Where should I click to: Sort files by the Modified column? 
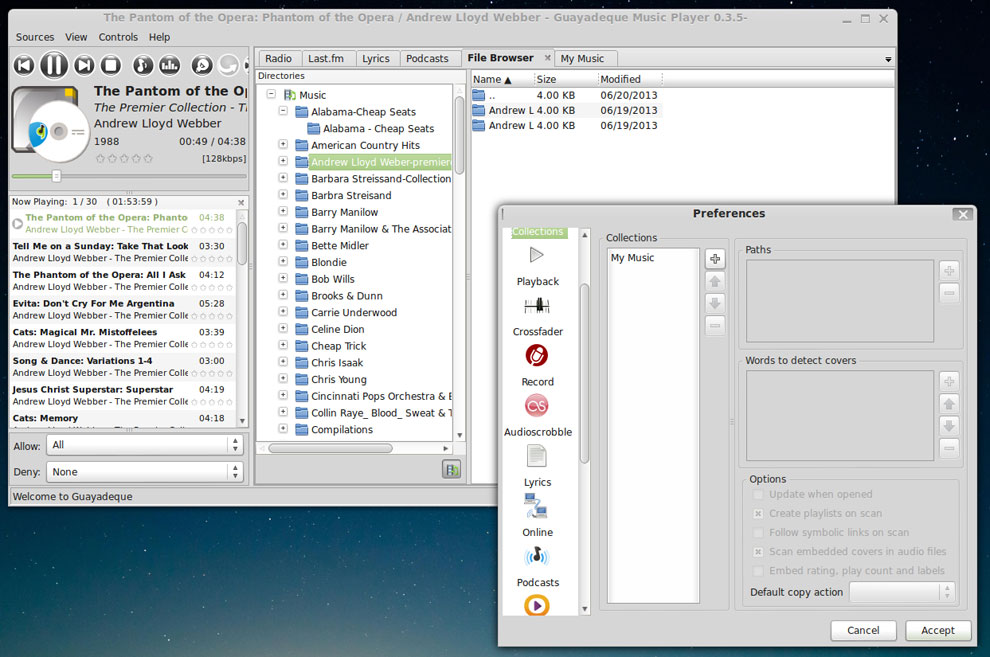[629, 80]
